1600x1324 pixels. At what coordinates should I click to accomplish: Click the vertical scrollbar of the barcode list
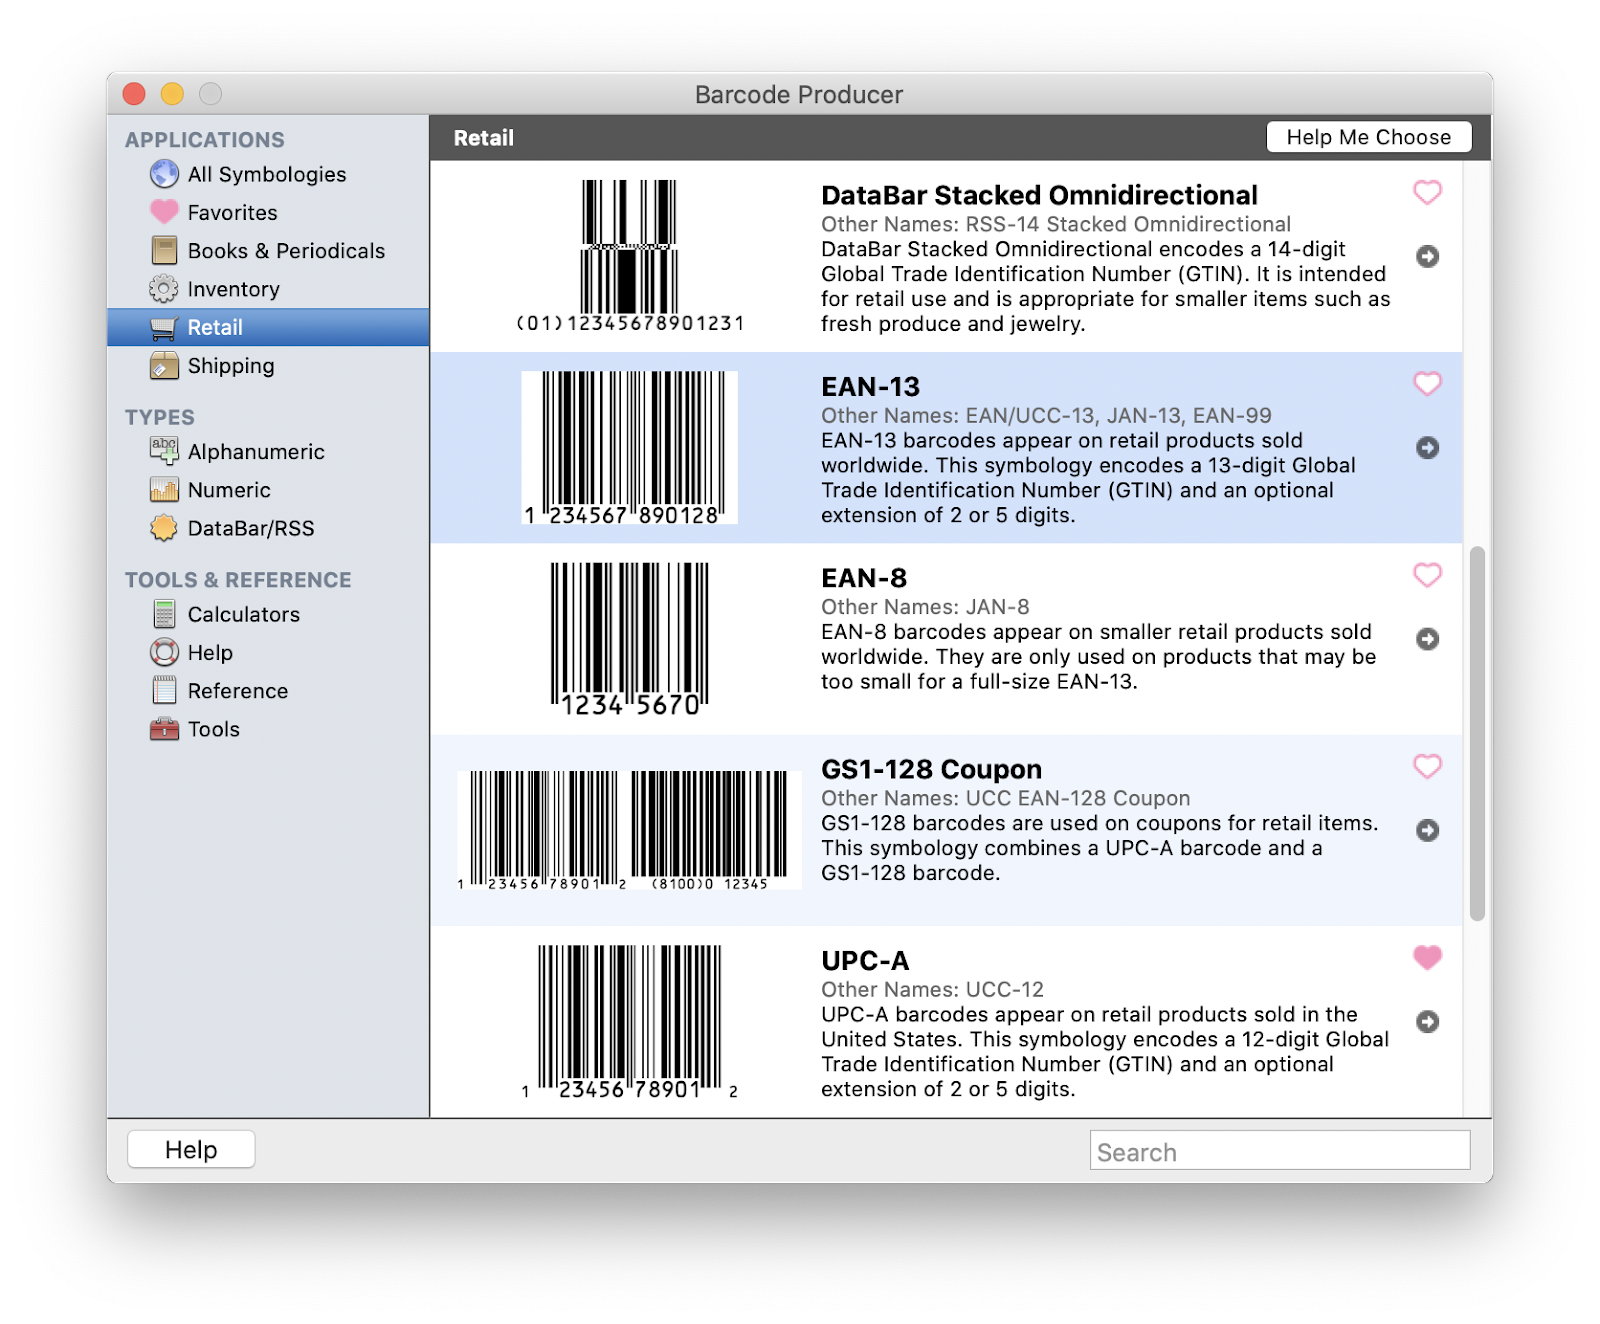click(x=1477, y=733)
